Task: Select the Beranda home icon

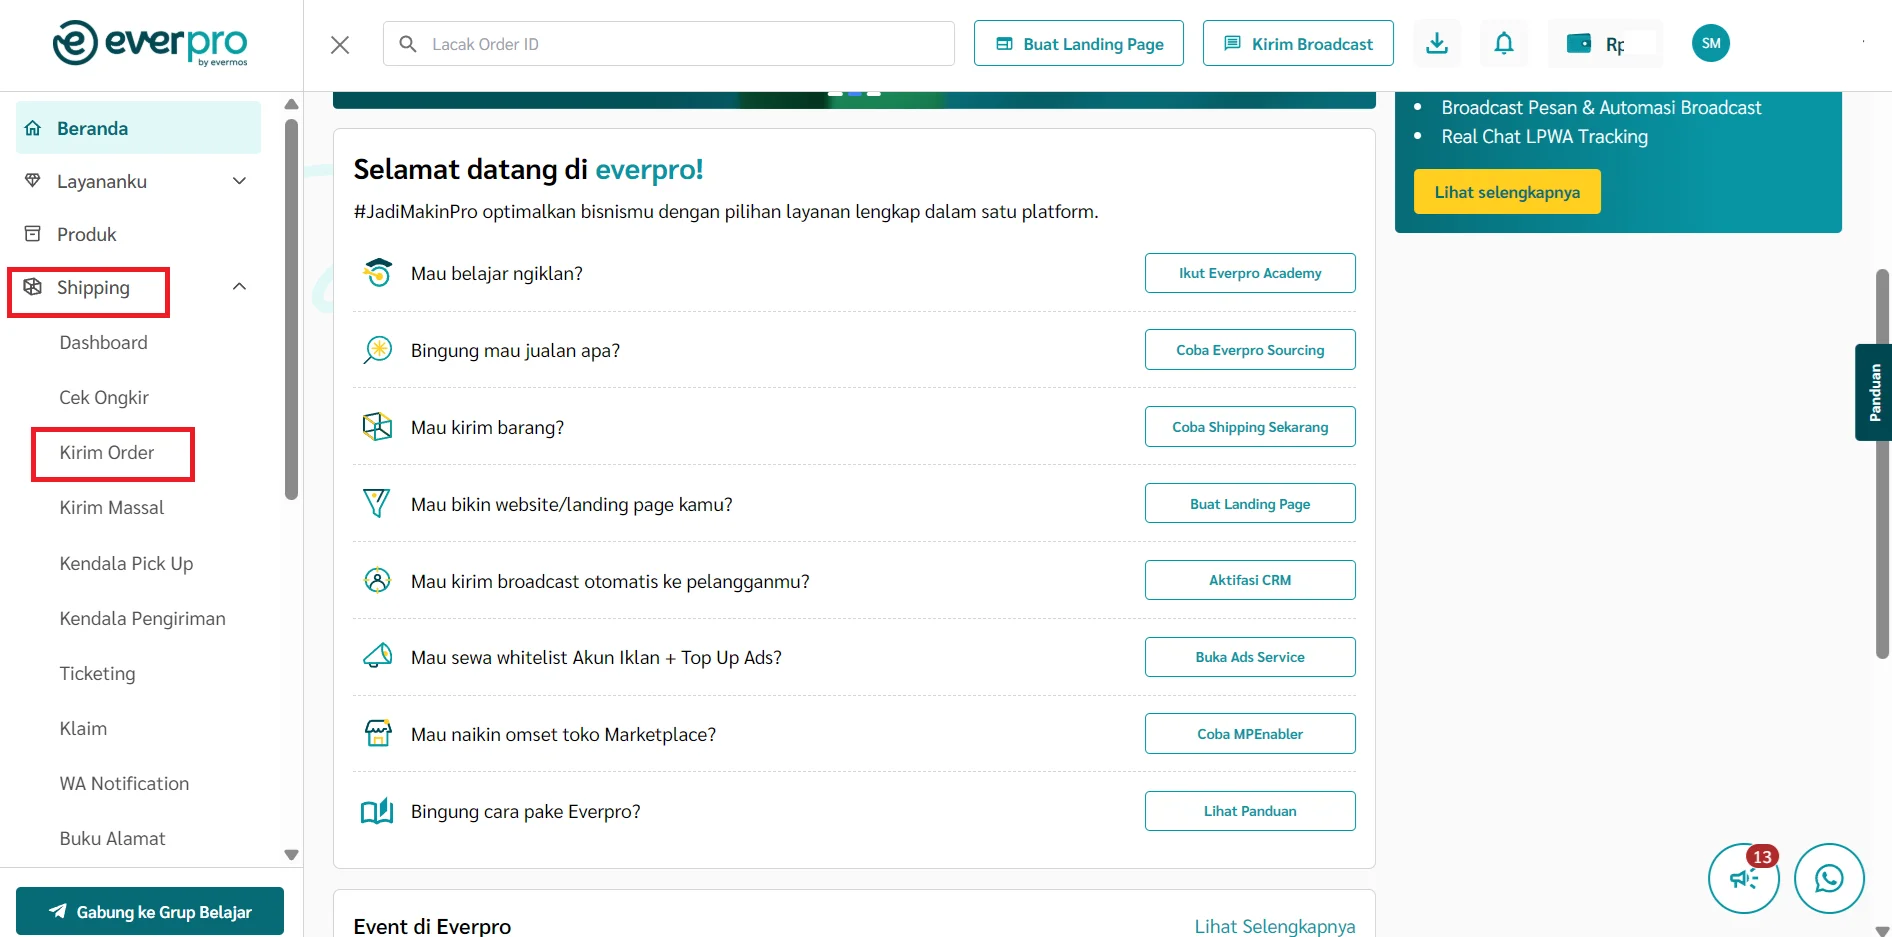Action: pos(31,128)
